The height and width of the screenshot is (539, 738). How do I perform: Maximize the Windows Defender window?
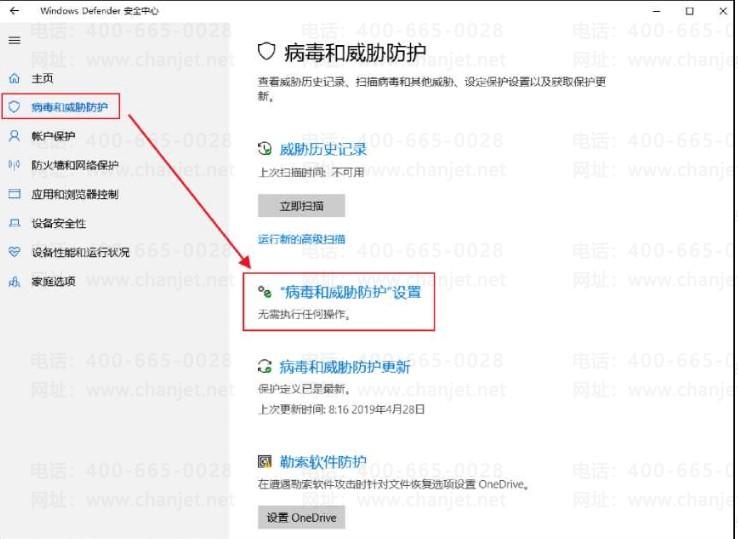pyautogui.click(x=690, y=11)
